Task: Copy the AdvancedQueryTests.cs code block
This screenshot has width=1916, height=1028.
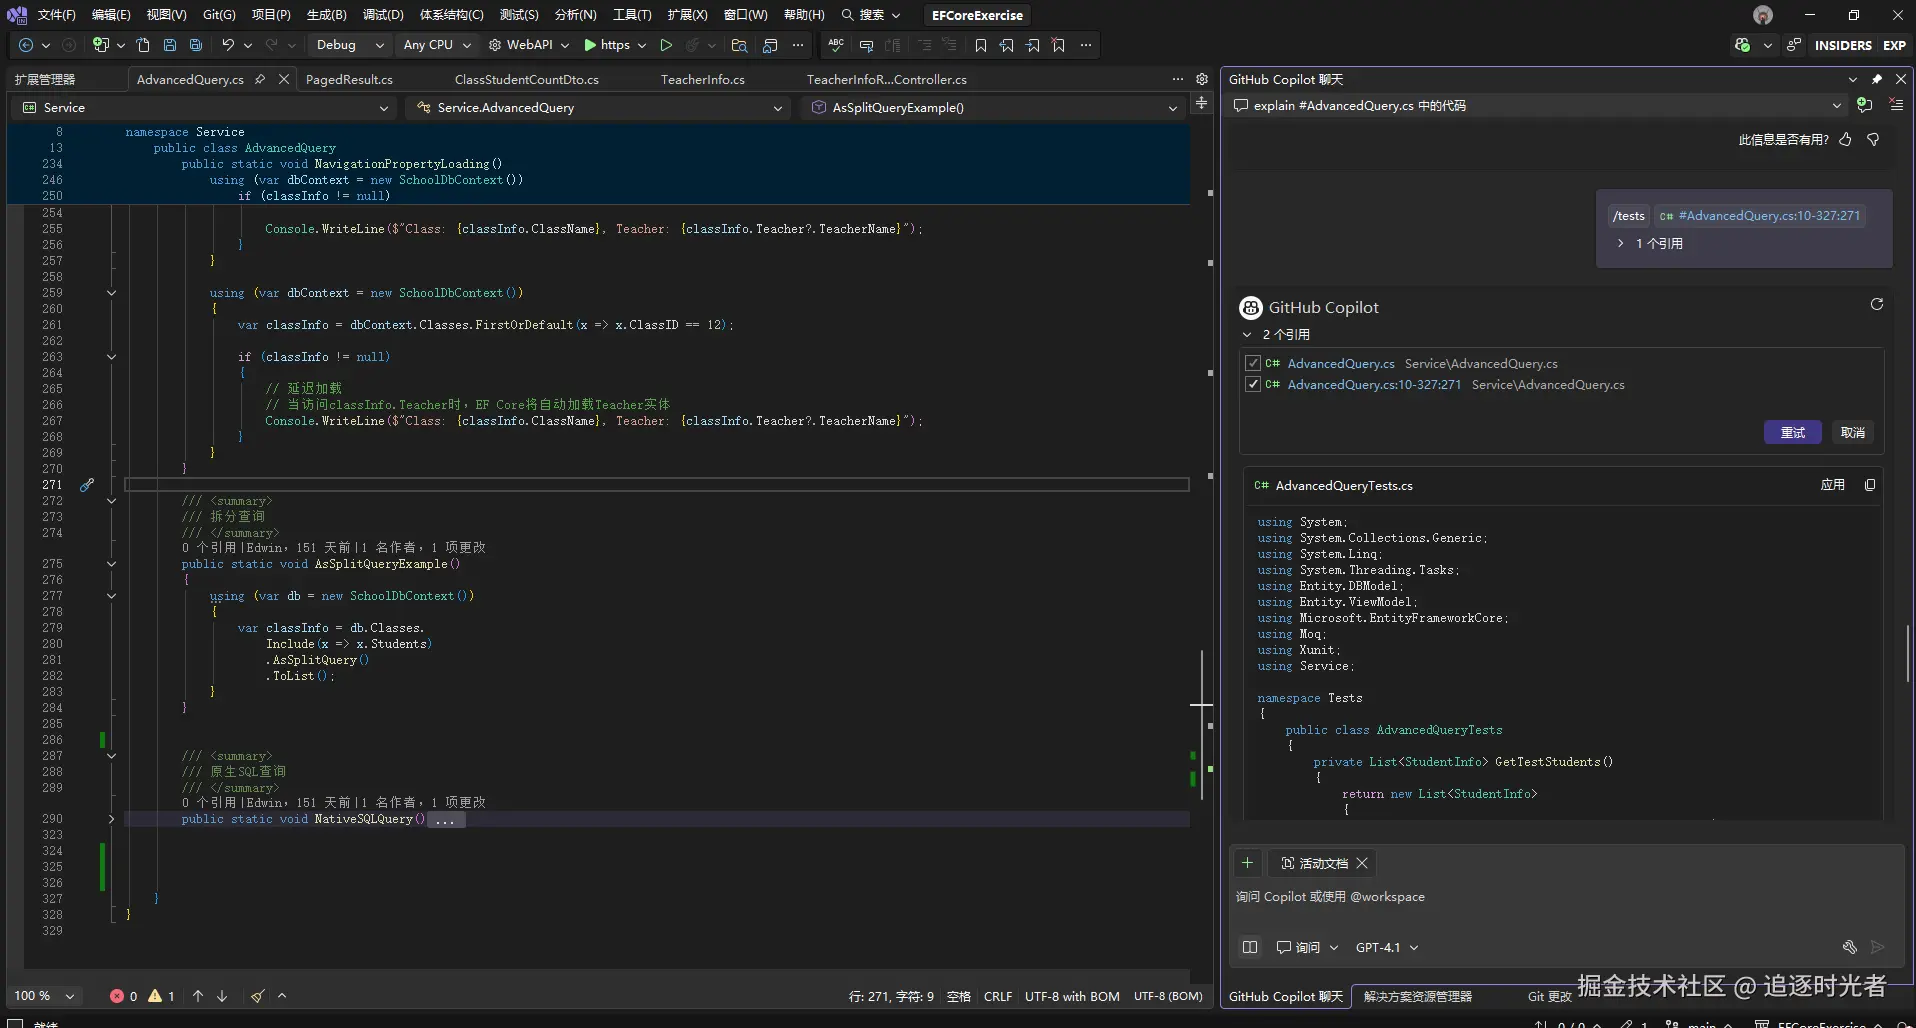Action: (x=1870, y=485)
